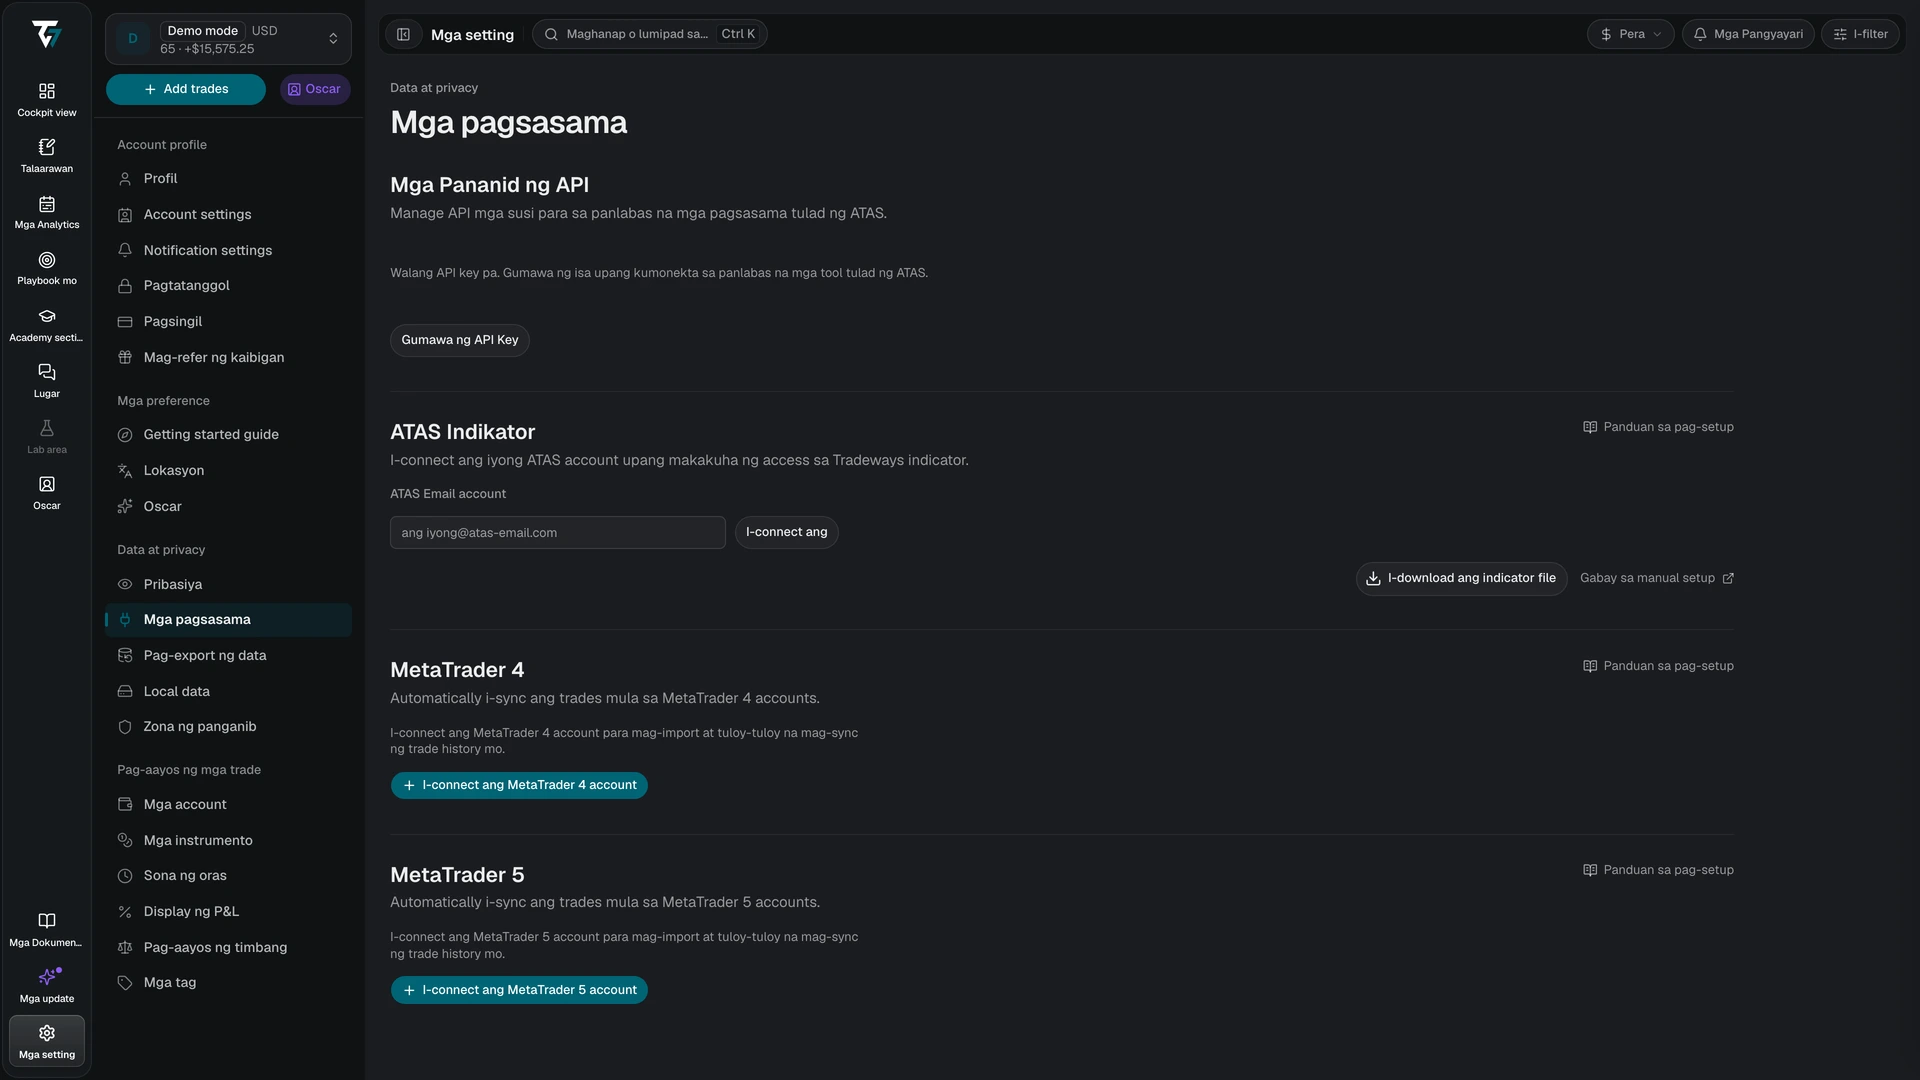This screenshot has height=1080, width=1920.
Task: Toggle sidebar panel icon in header
Action: [x=403, y=34]
